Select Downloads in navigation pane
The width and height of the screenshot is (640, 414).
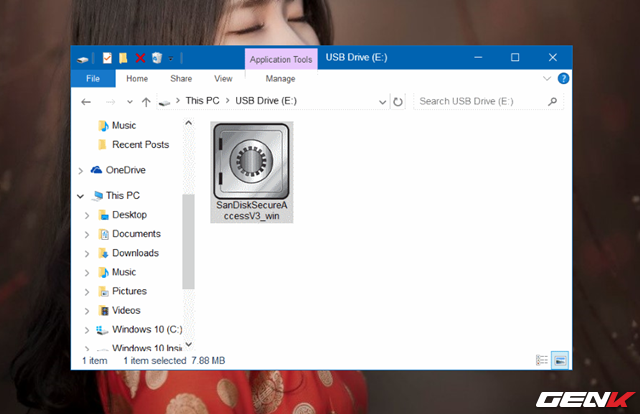(136, 253)
